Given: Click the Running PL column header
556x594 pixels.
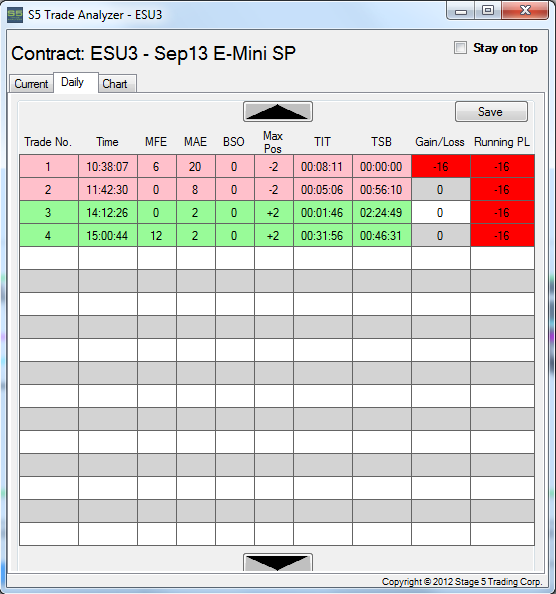Looking at the screenshot, I should pos(502,142).
